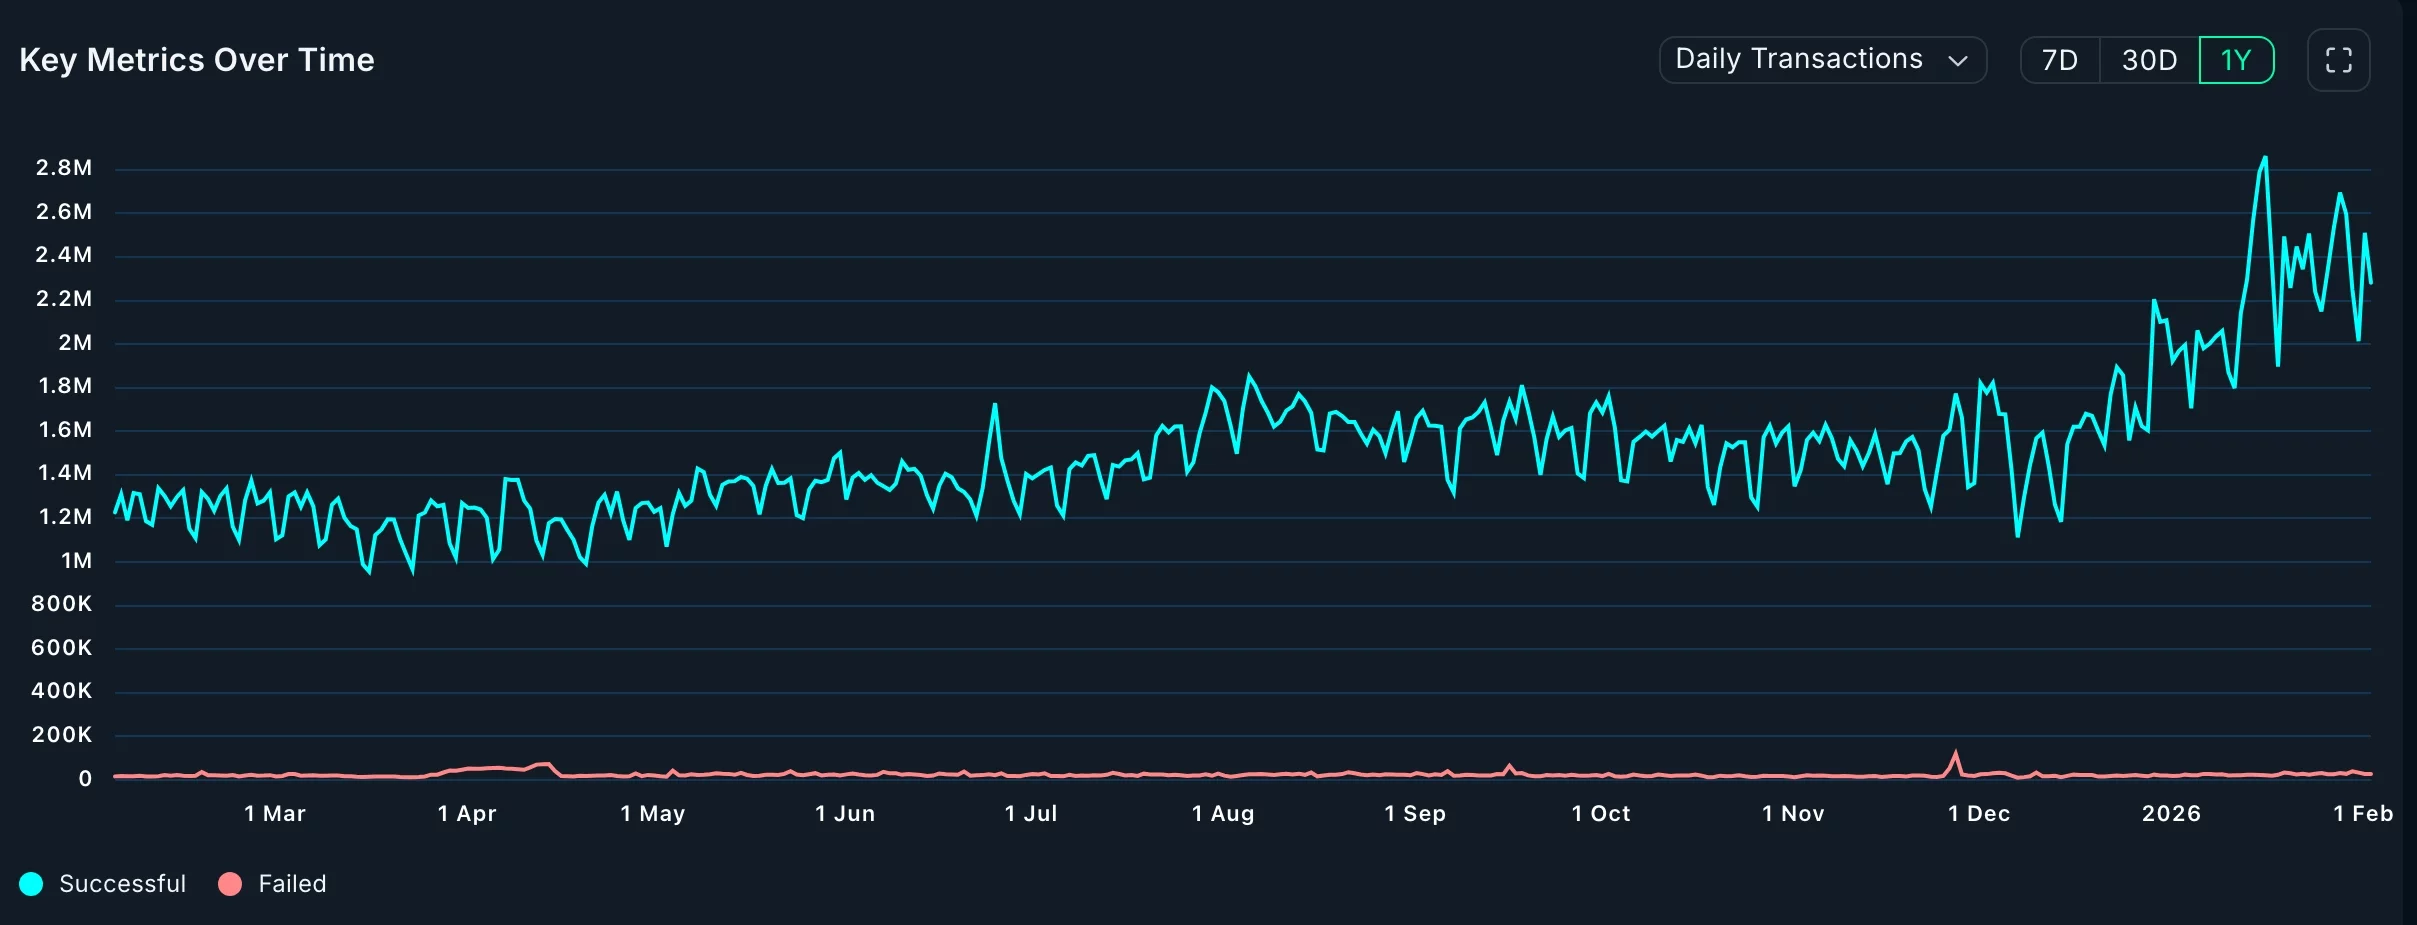2417x925 pixels.
Task: Toggle visibility of the Failed series
Action: click(x=273, y=883)
